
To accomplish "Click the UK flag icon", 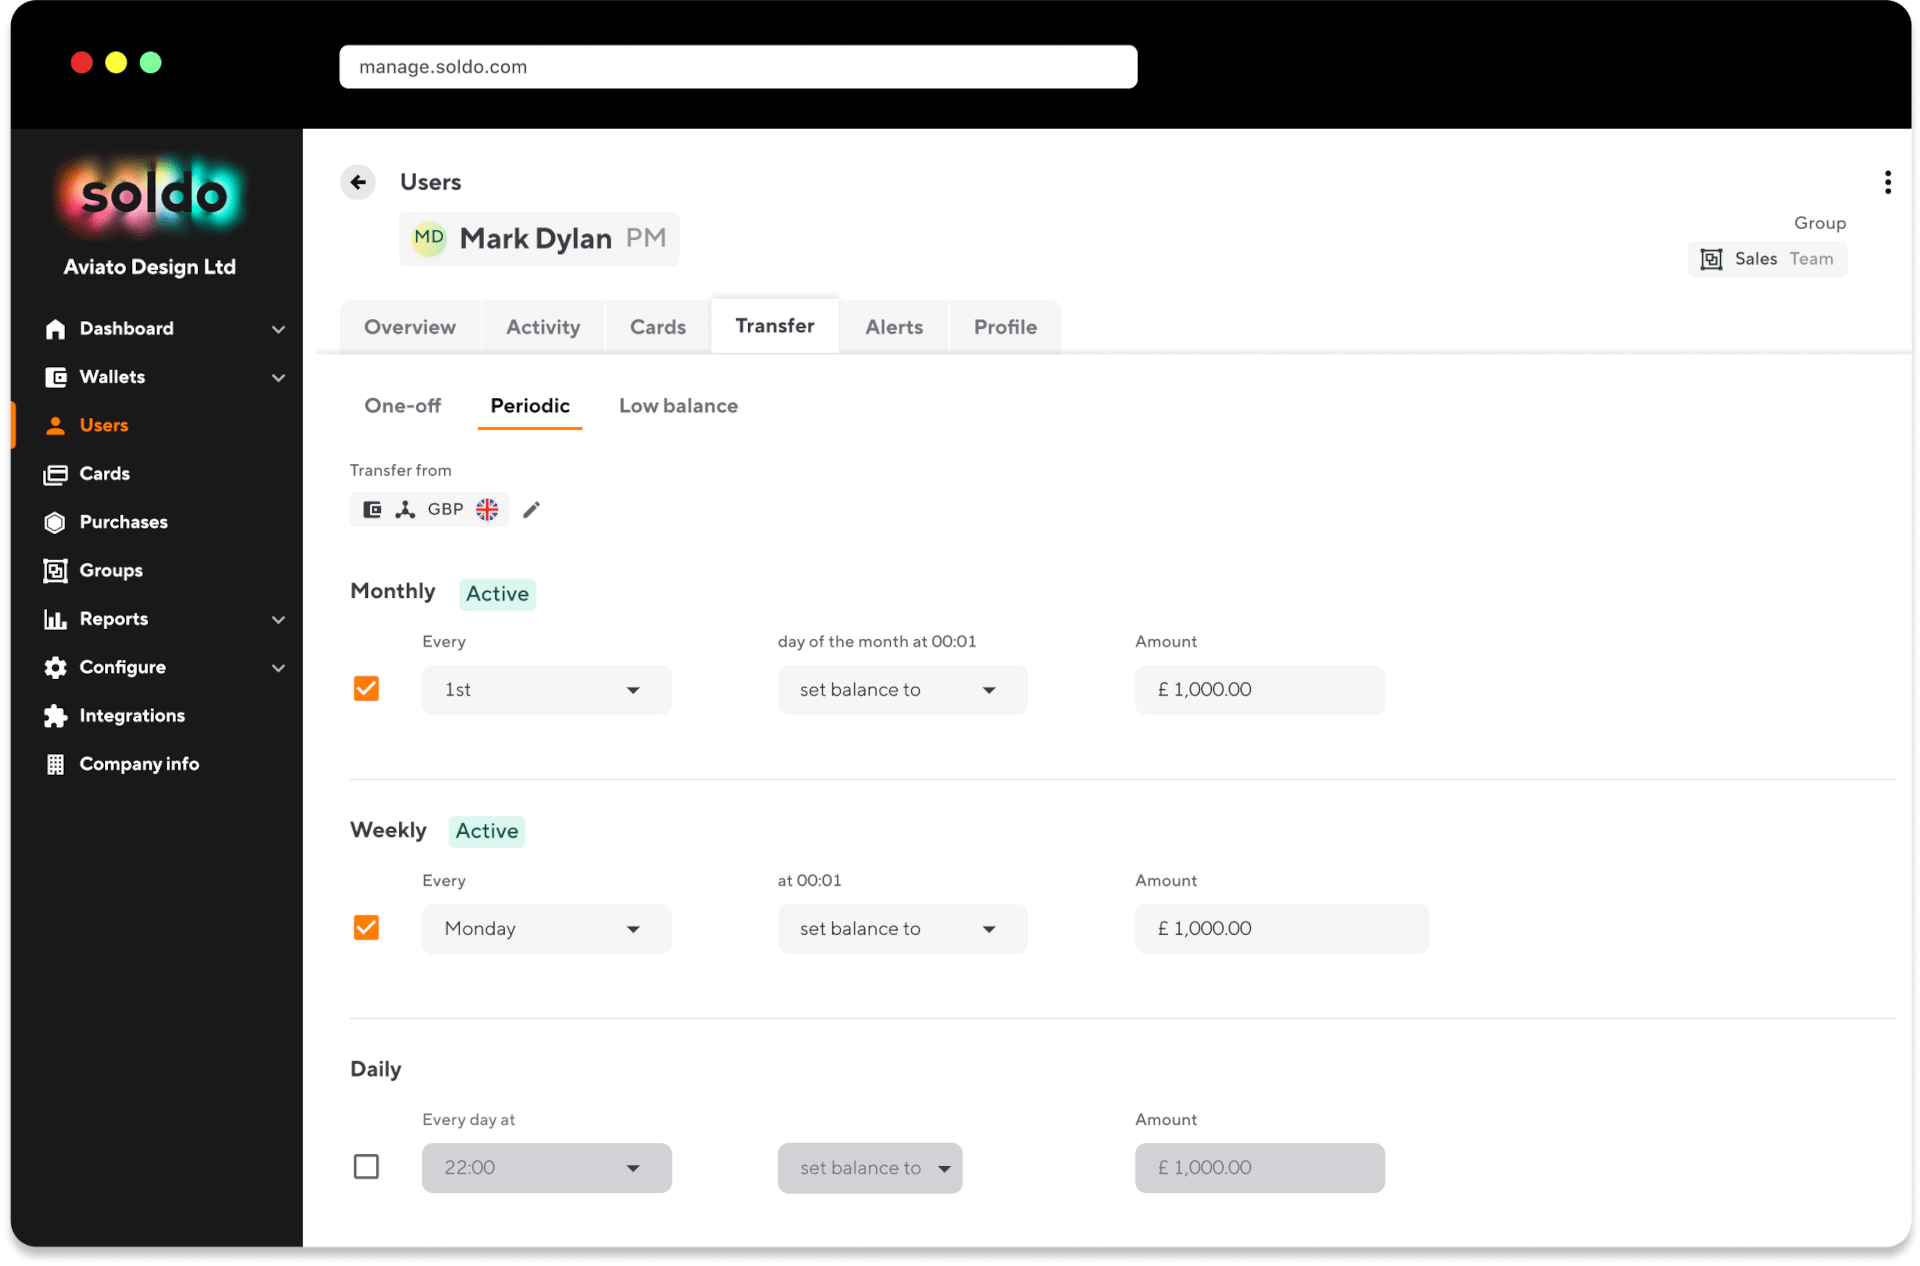I will pyautogui.click(x=487, y=510).
